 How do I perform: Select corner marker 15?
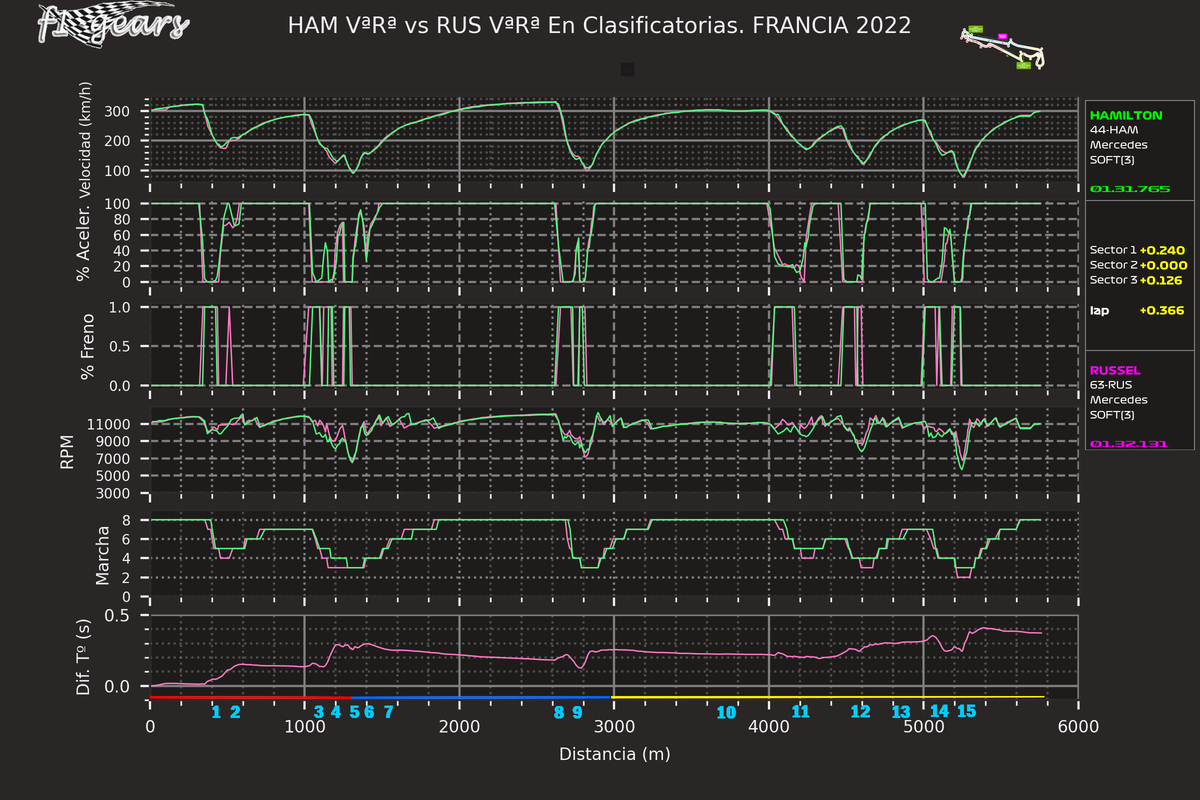966,712
